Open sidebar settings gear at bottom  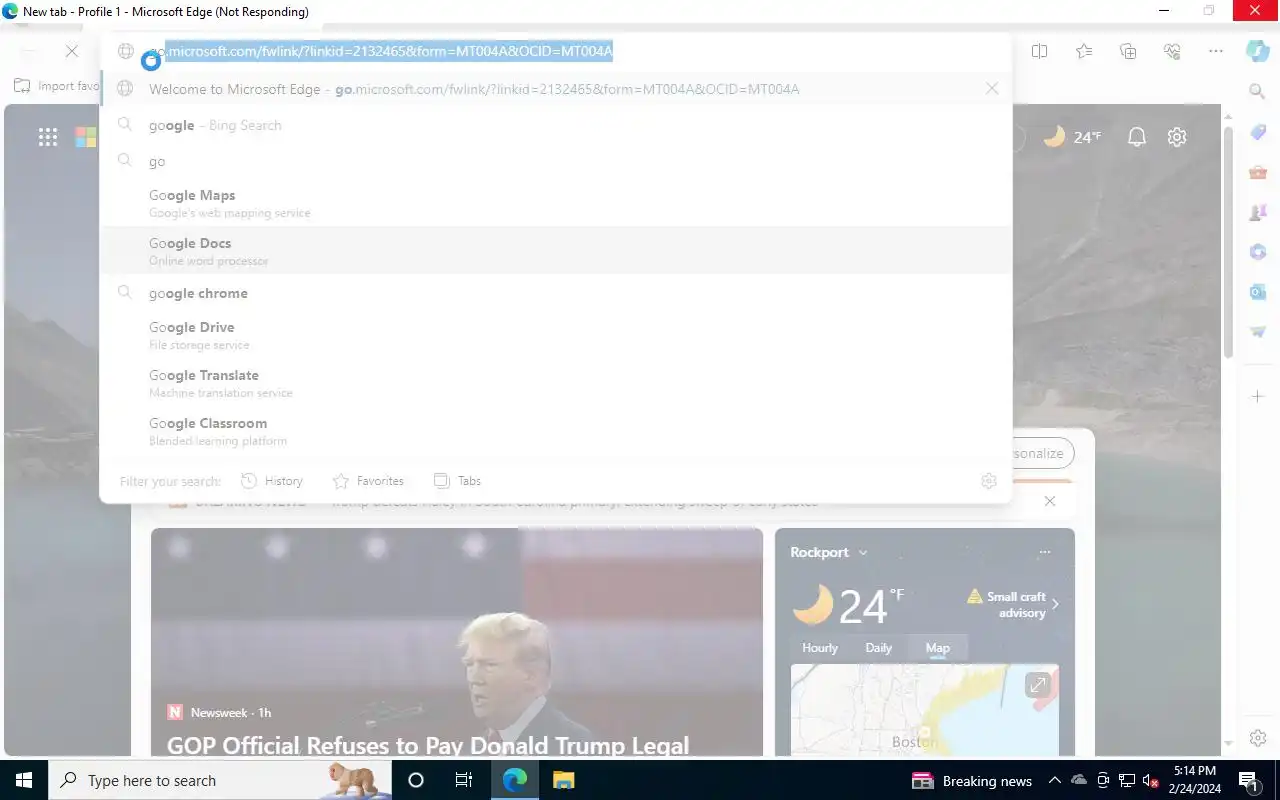(1258, 738)
